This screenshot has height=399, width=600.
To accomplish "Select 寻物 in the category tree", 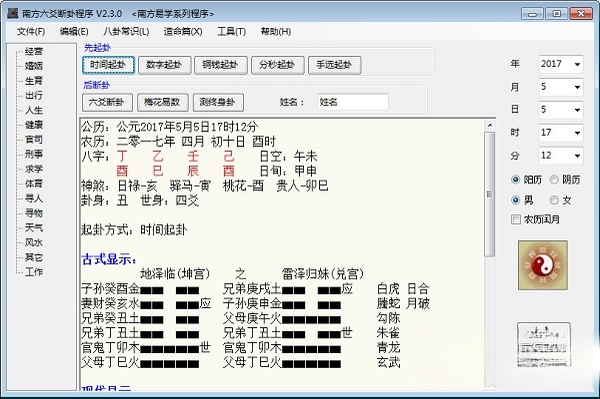I will [x=34, y=213].
